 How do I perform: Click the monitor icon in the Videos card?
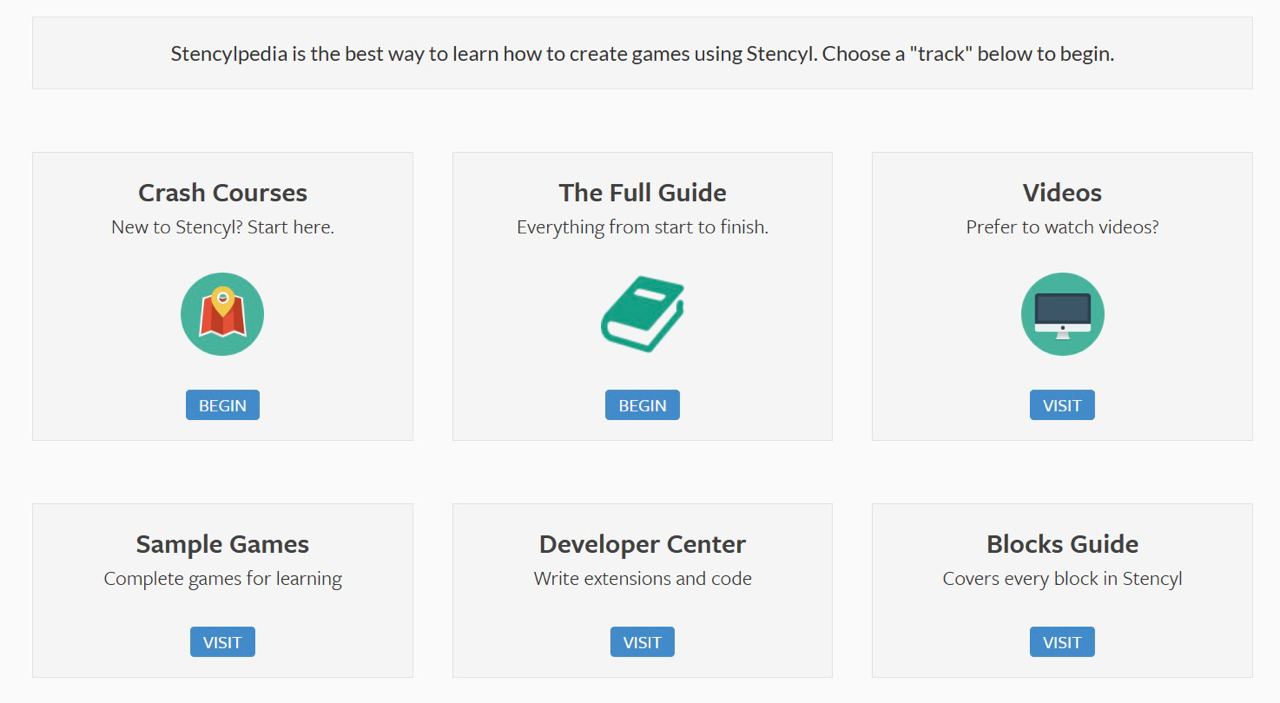[x=1062, y=313]
